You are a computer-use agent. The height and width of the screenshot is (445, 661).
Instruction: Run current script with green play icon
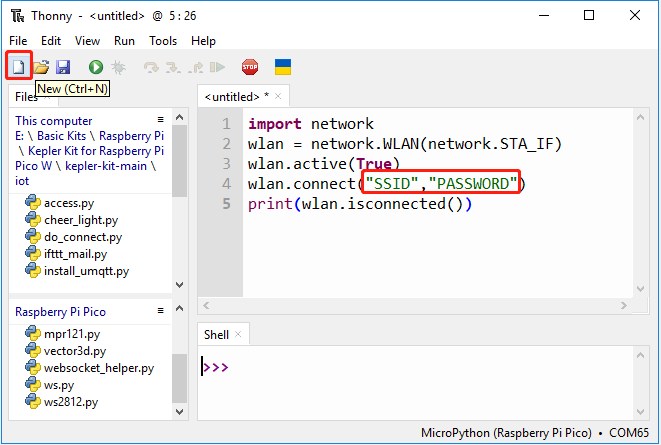[x=96, y=67]
